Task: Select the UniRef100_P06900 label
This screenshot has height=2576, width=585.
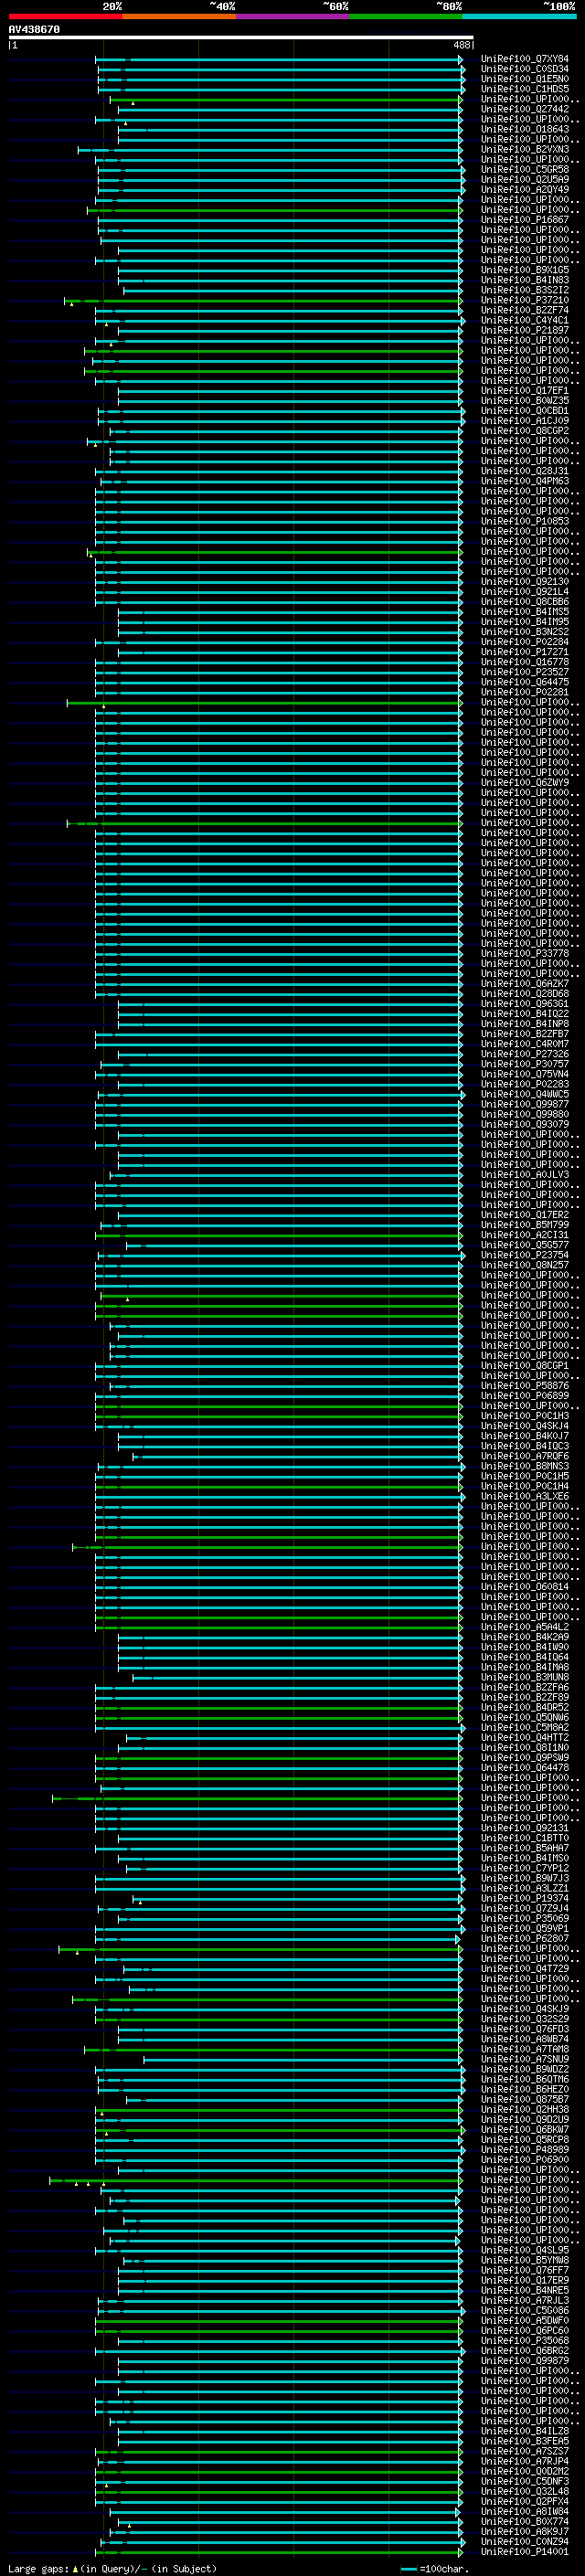Action: coord(525,2160)
